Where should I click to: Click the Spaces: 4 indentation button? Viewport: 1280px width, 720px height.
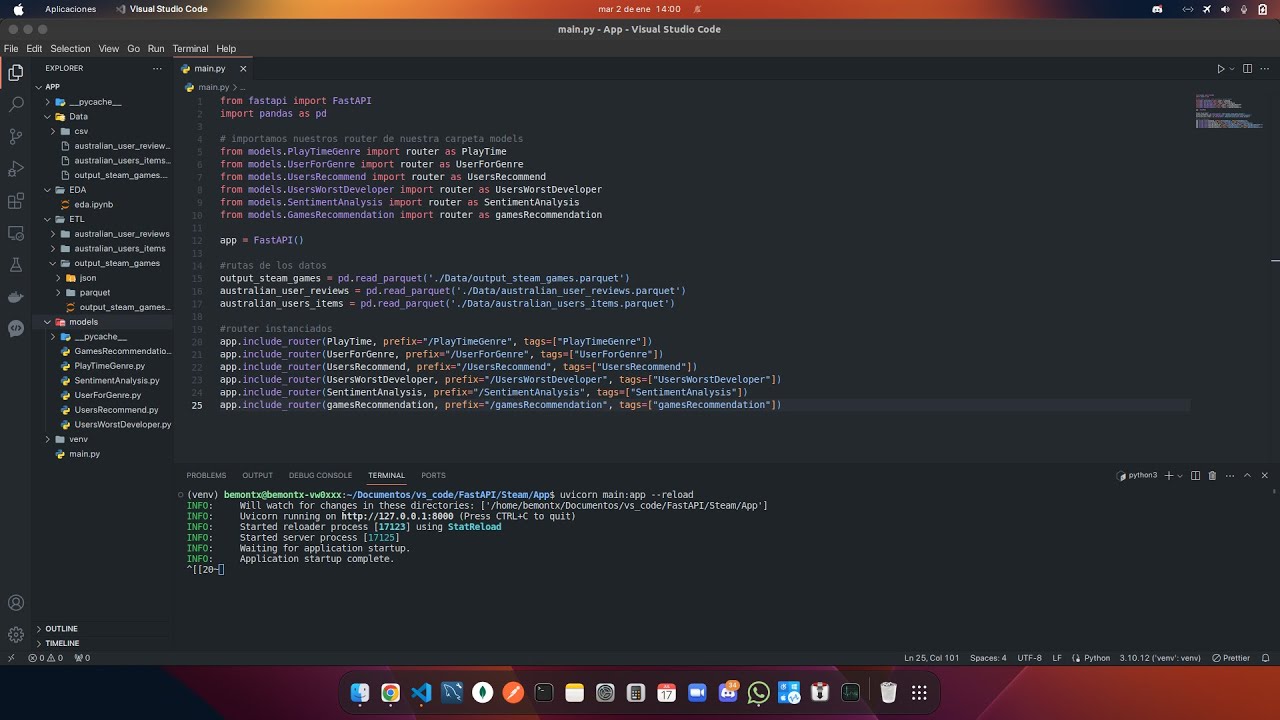click(x=988, y=658)
